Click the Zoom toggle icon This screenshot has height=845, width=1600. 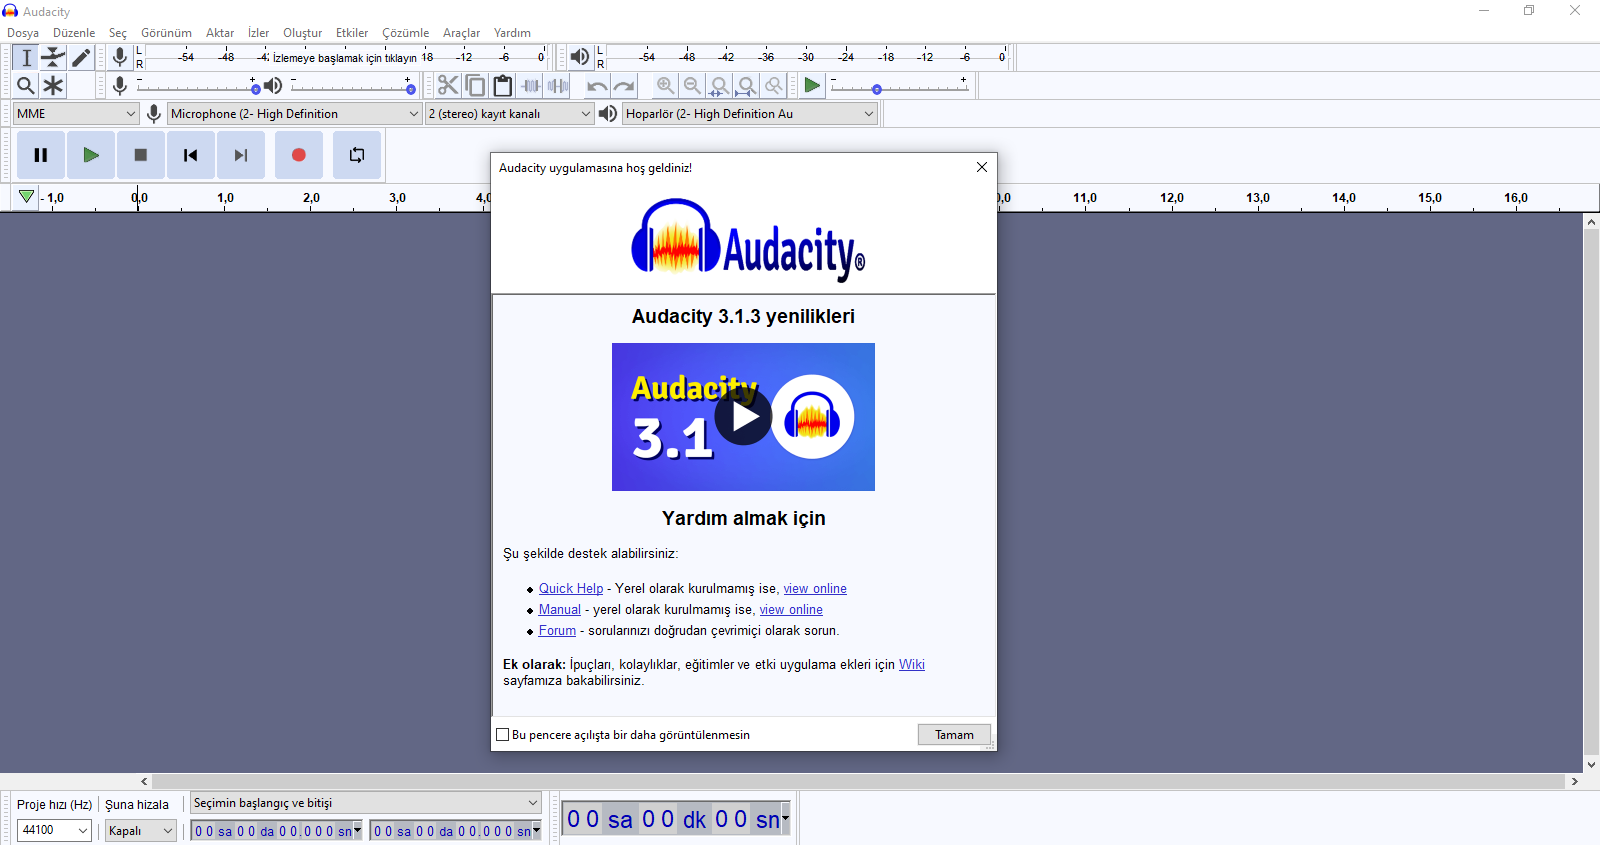[774, 86]
